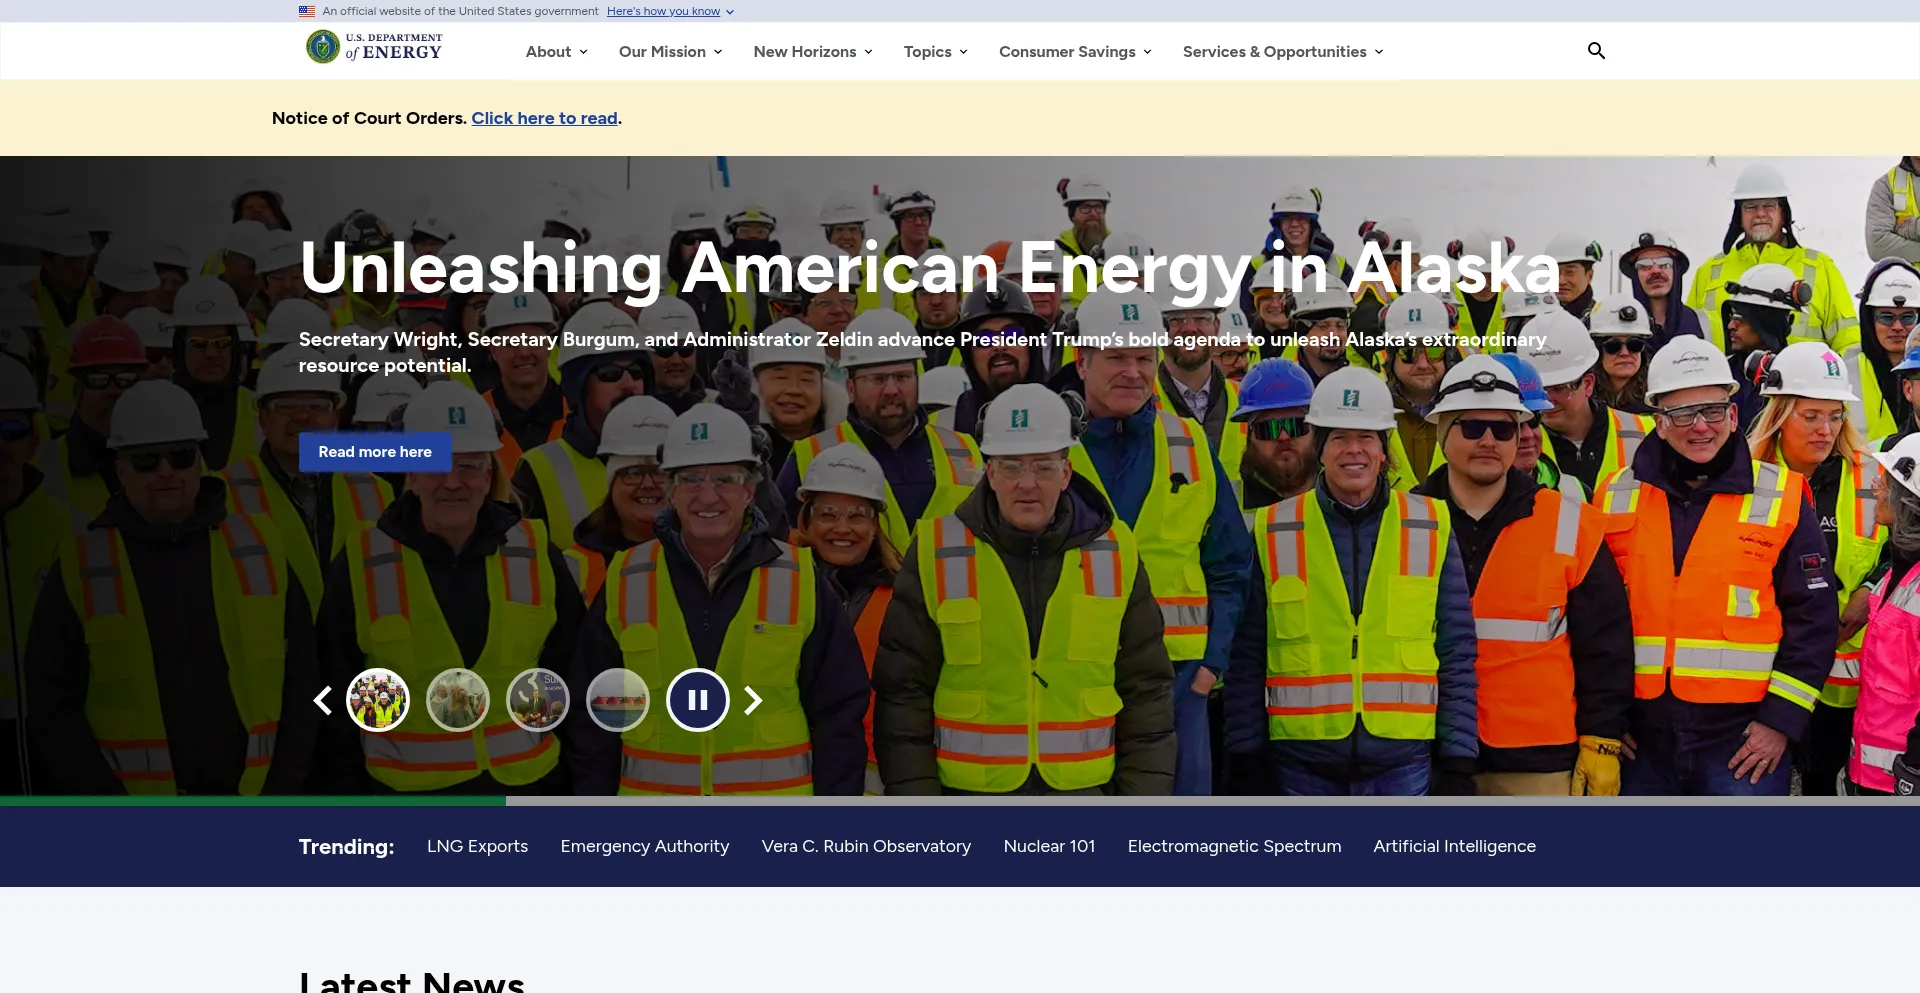Select the fourth carousel slide thumbnail
Screen dimensions: 1920x993
tap(618, 701)
